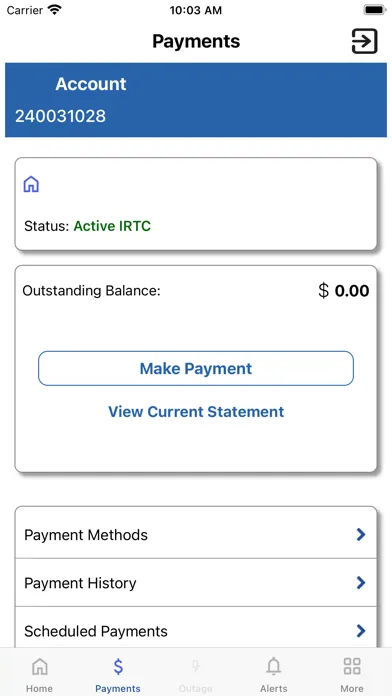The image size is (392, 696).
Task: Open the Home tab house icon
Action: (x=40, y=666)
